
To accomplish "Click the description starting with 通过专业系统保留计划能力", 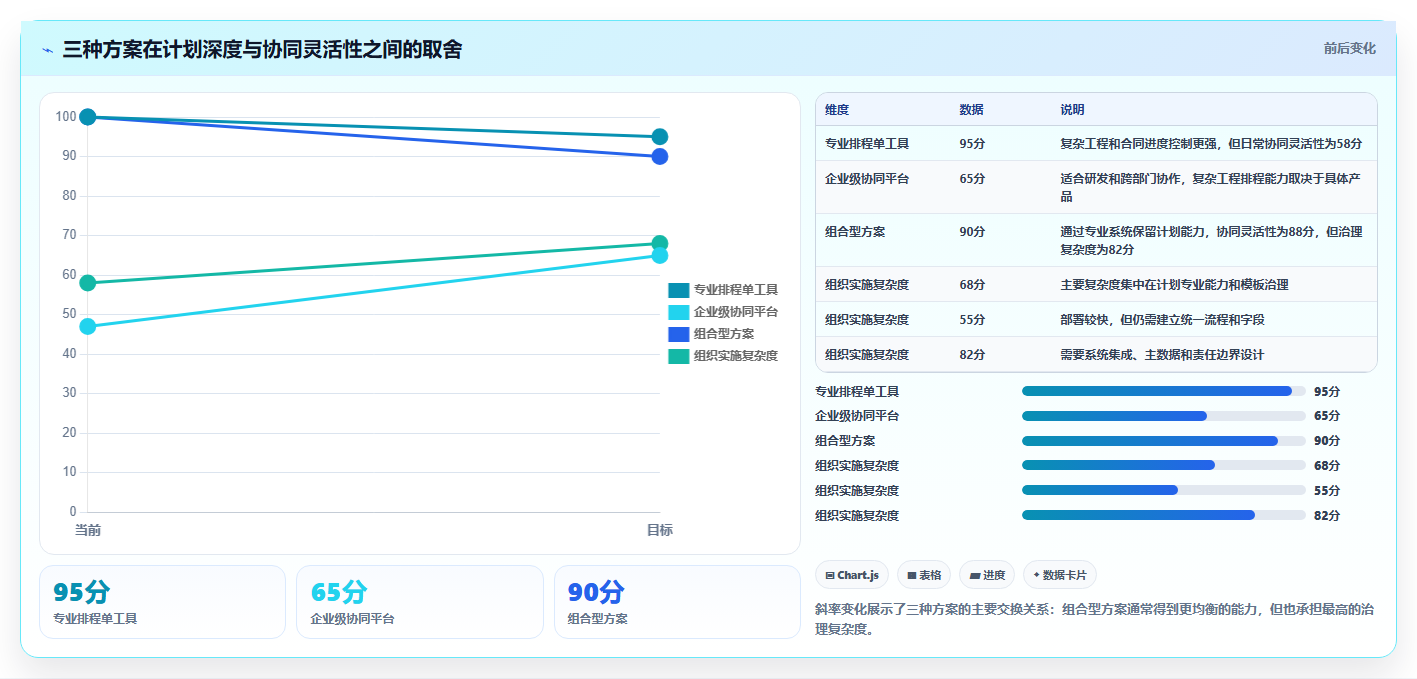I will (x=1211, y=241).
